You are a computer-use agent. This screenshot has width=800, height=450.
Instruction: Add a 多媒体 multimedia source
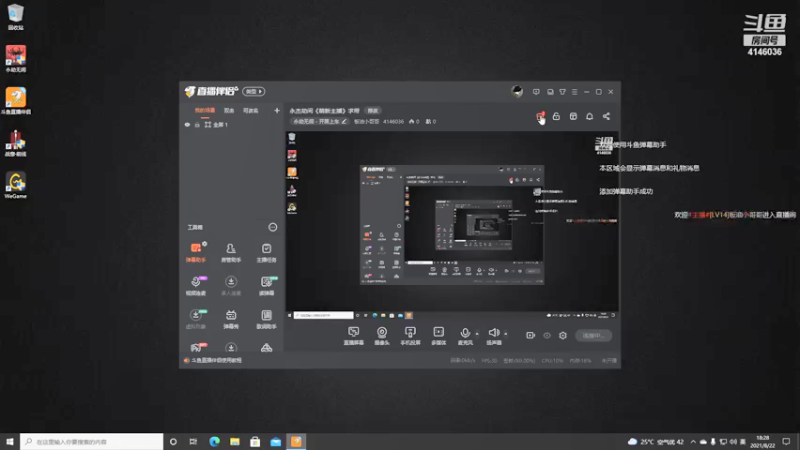coord(438,336)
